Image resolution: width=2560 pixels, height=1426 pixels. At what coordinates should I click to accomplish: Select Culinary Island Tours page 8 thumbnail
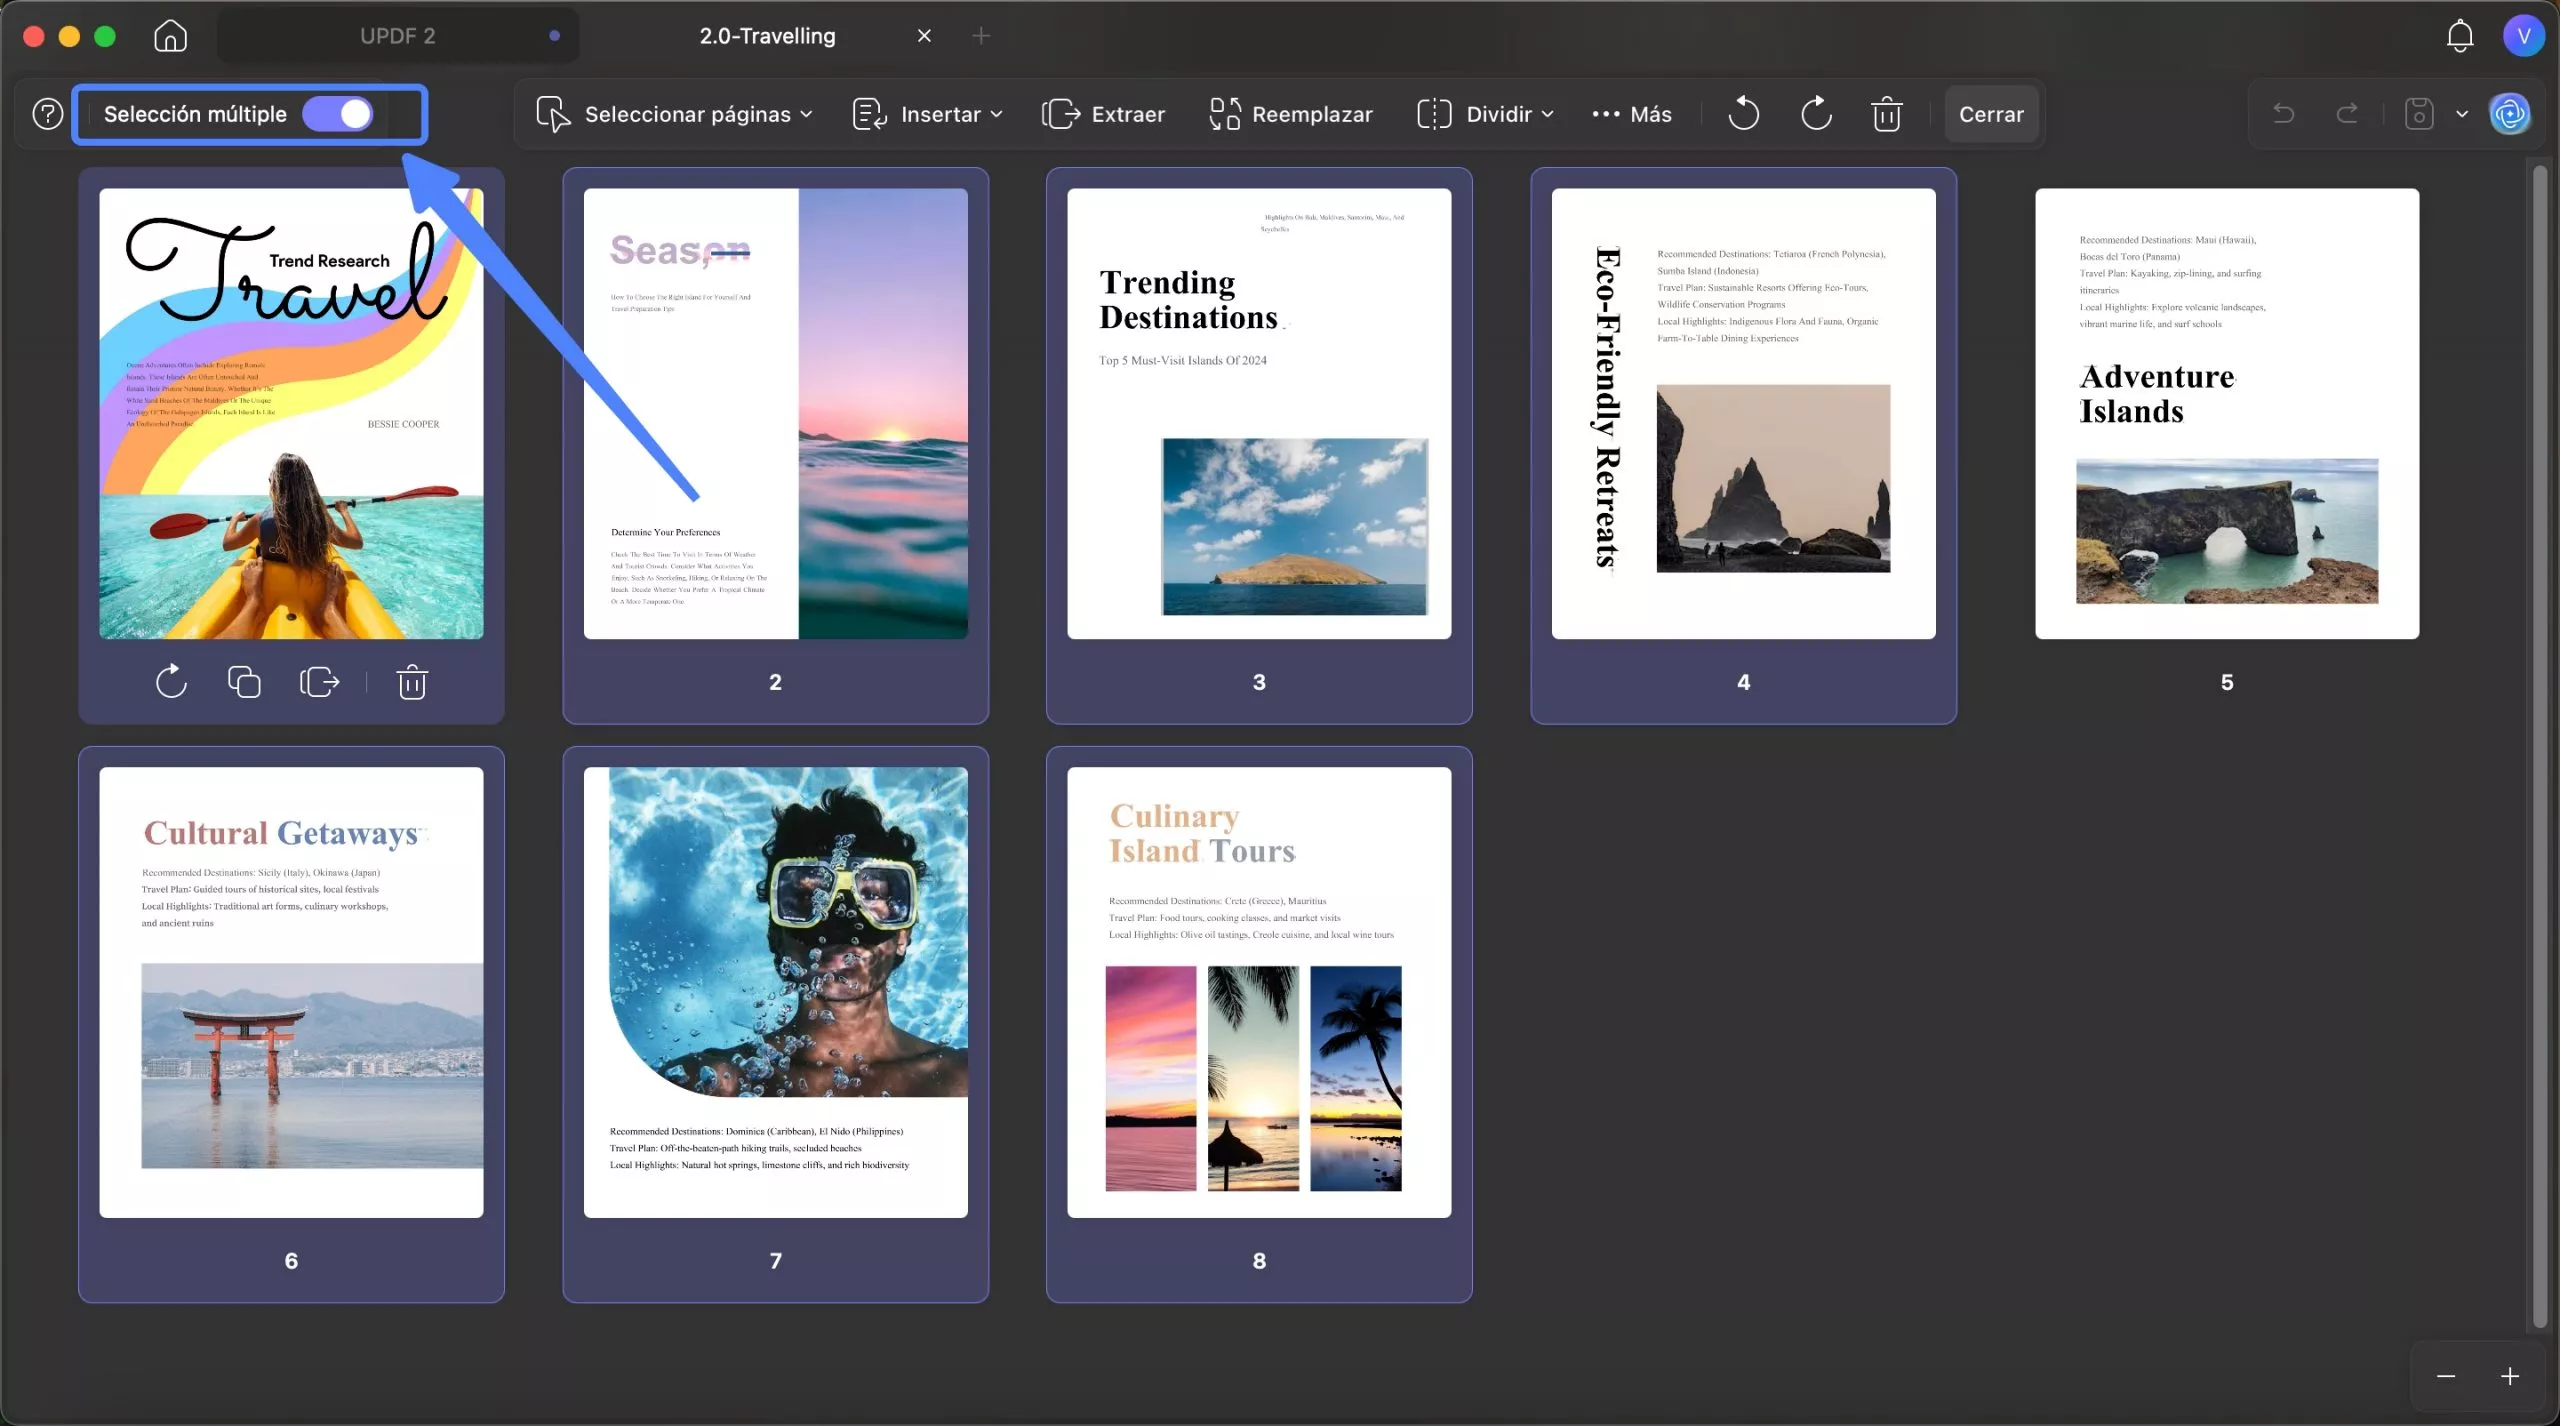[x=1259, y=992]
